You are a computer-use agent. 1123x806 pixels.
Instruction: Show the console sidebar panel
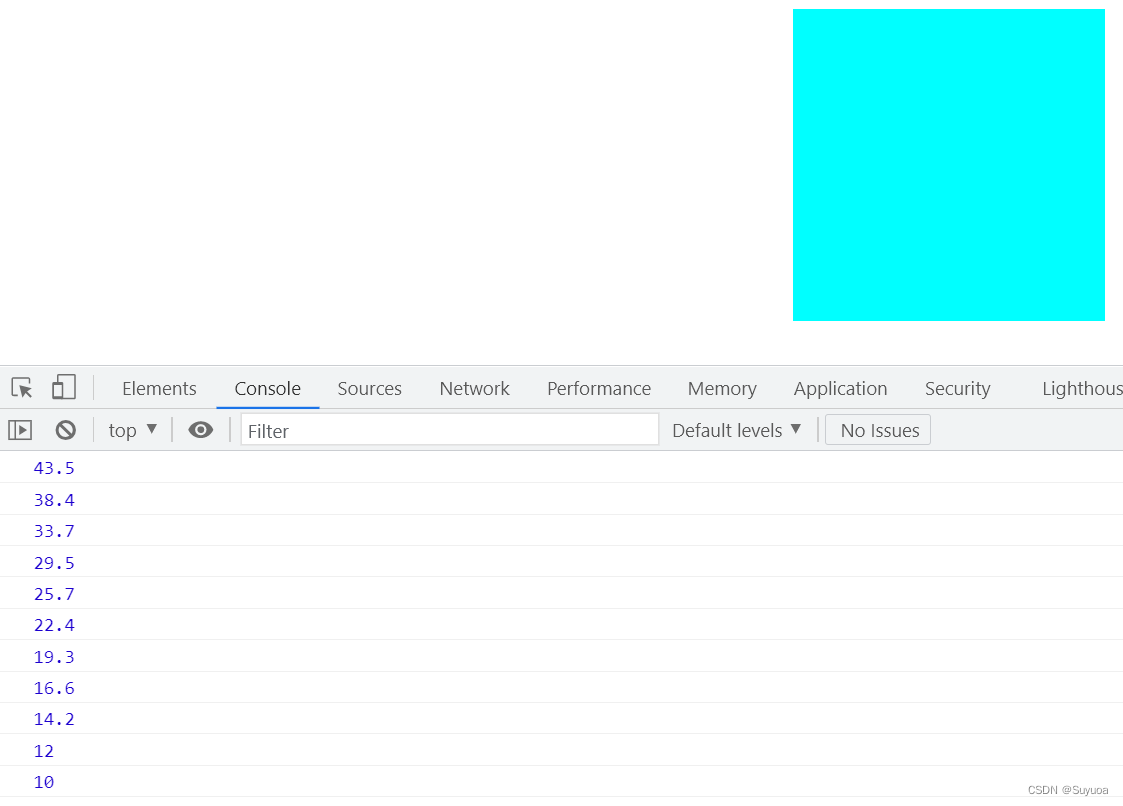pos(20,430)
